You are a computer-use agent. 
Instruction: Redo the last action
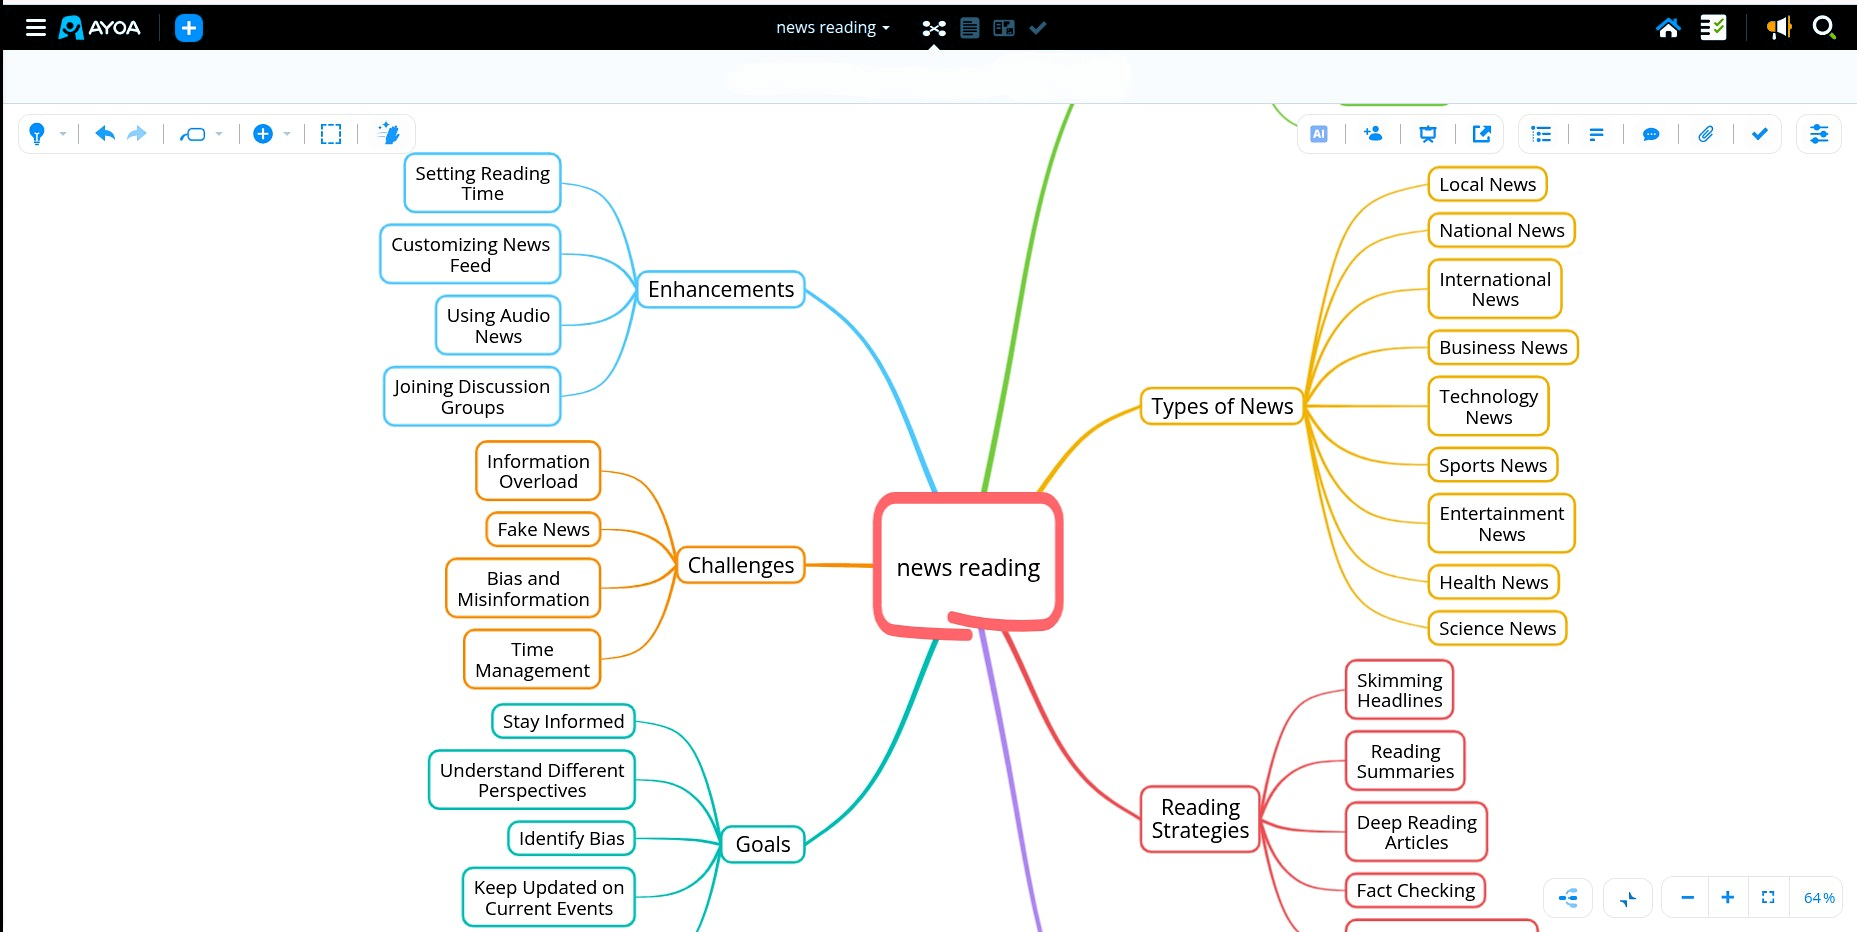click(x=137, y=134)
